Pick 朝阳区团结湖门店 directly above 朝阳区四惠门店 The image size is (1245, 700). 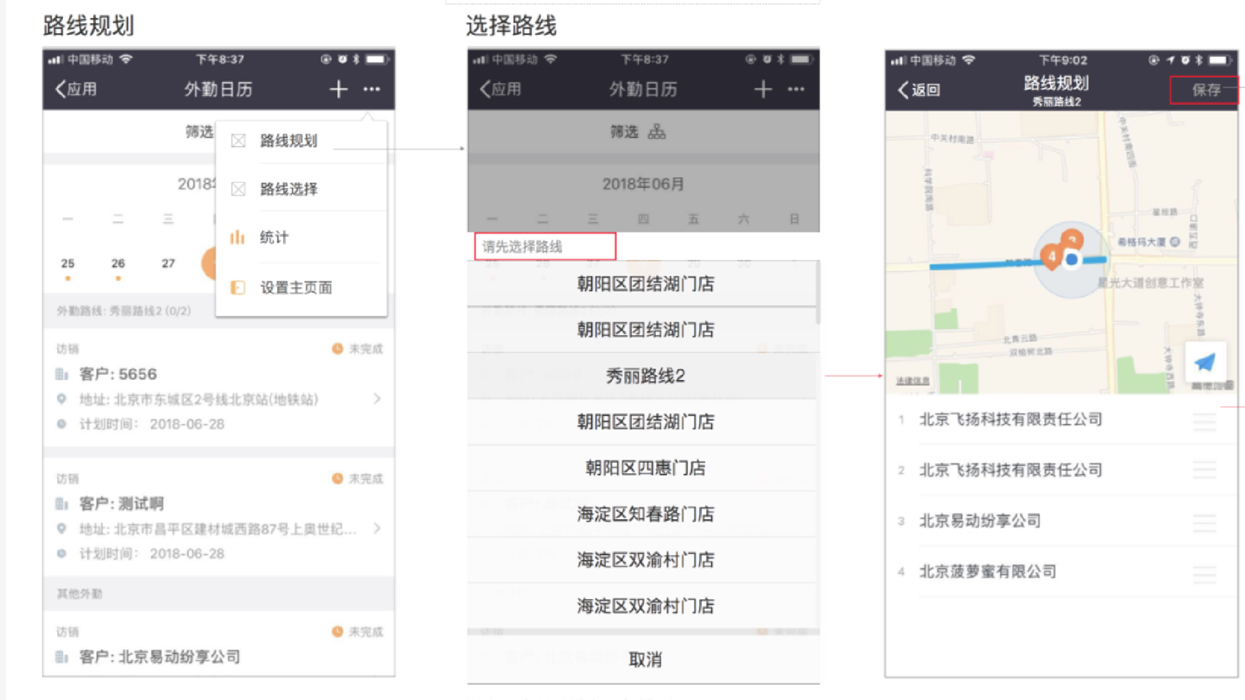click(644, 422)
